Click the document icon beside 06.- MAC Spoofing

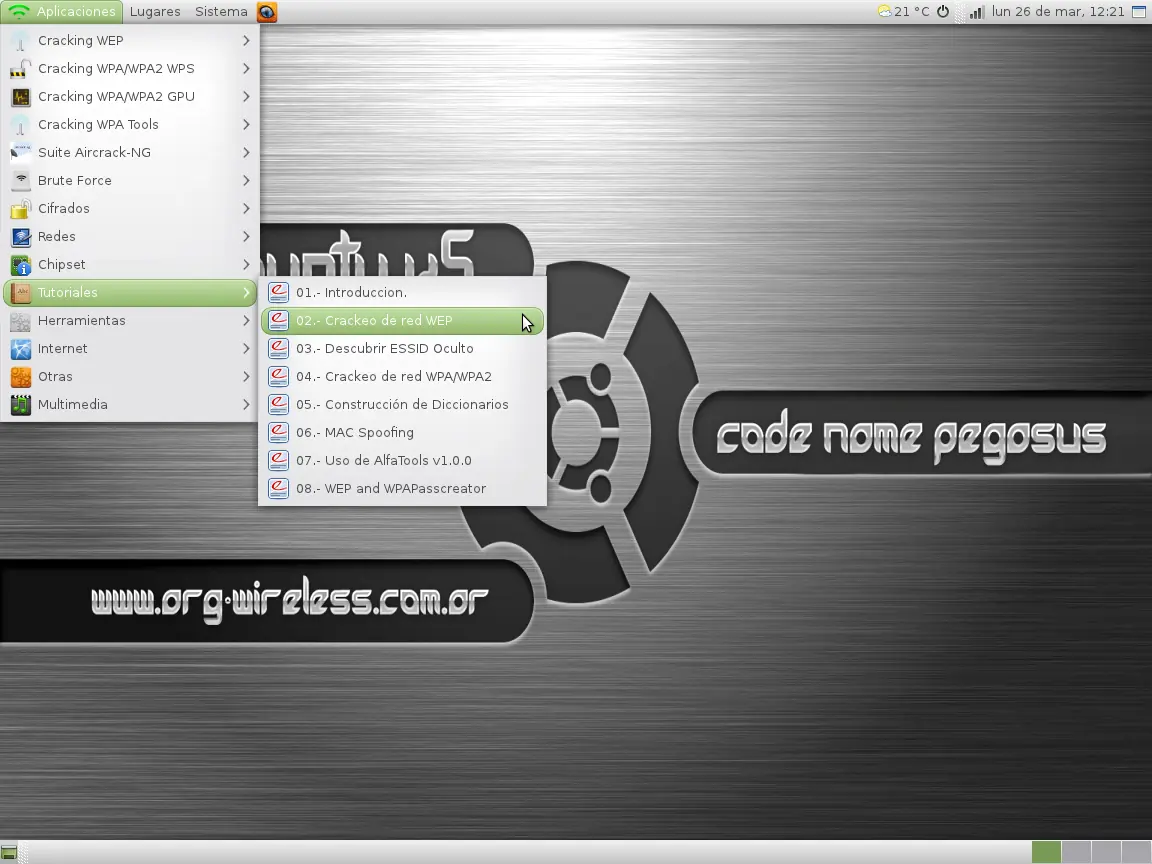coord(278,432)
